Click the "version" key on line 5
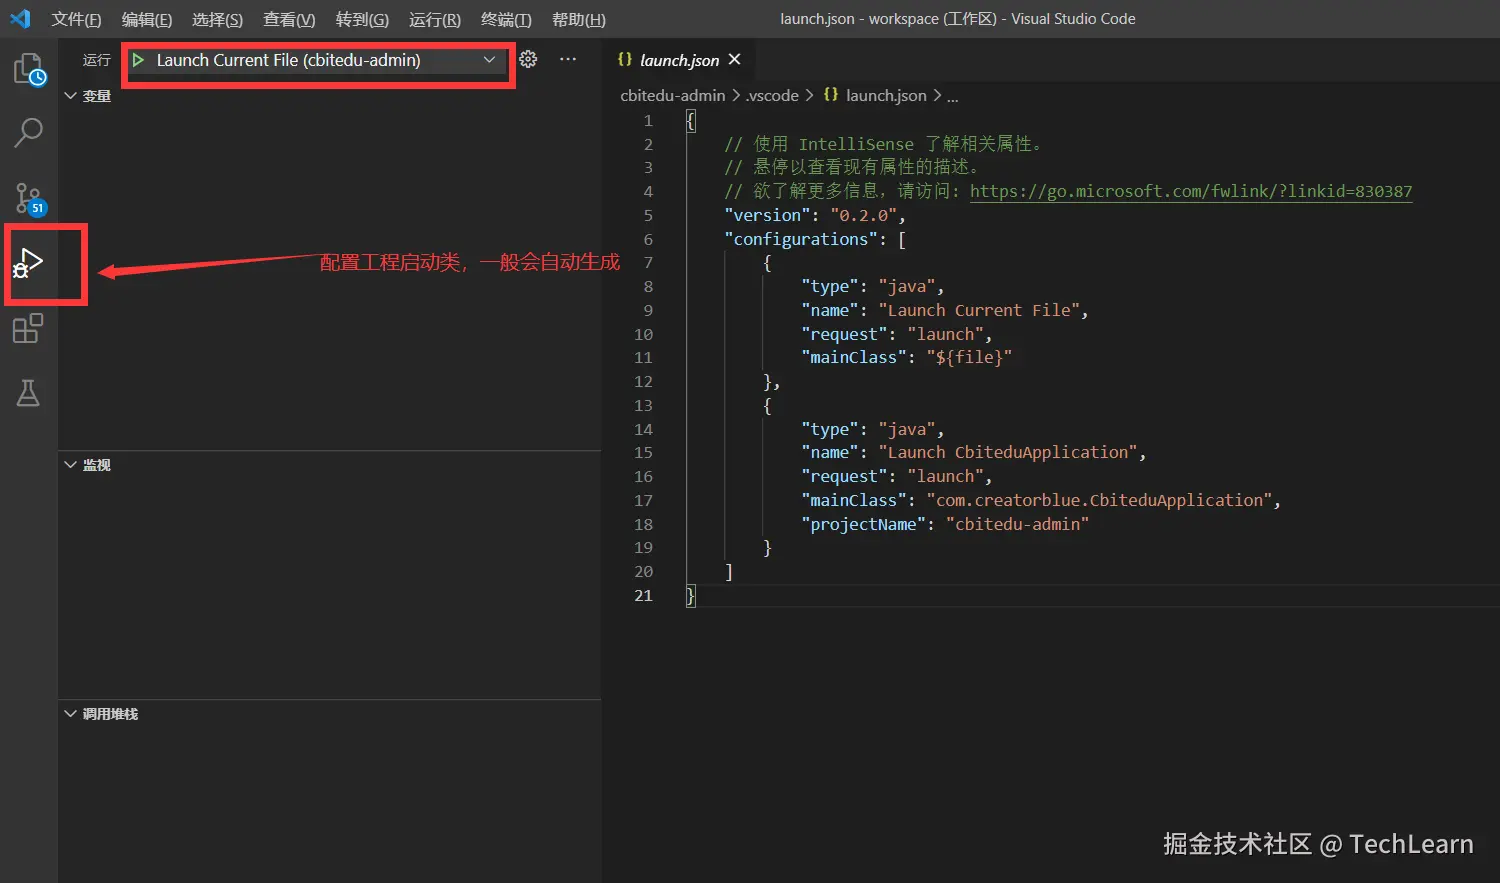 pyautogui.click(x=767, y=215)
